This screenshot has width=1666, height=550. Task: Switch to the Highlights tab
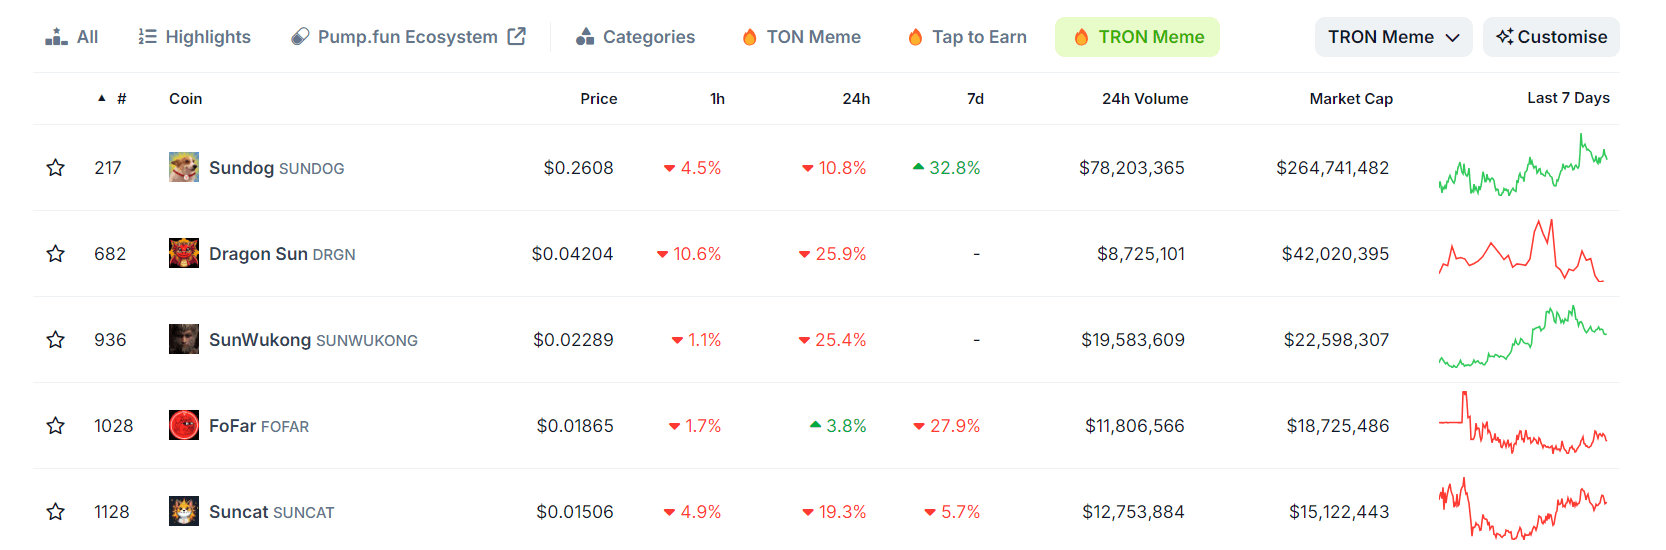tap(195, 37)
